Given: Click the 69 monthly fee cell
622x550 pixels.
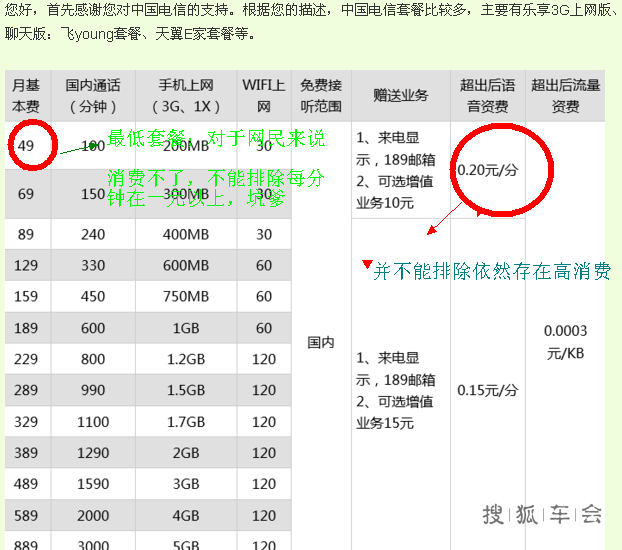Looking at the screenshot, I should point(28,194).
